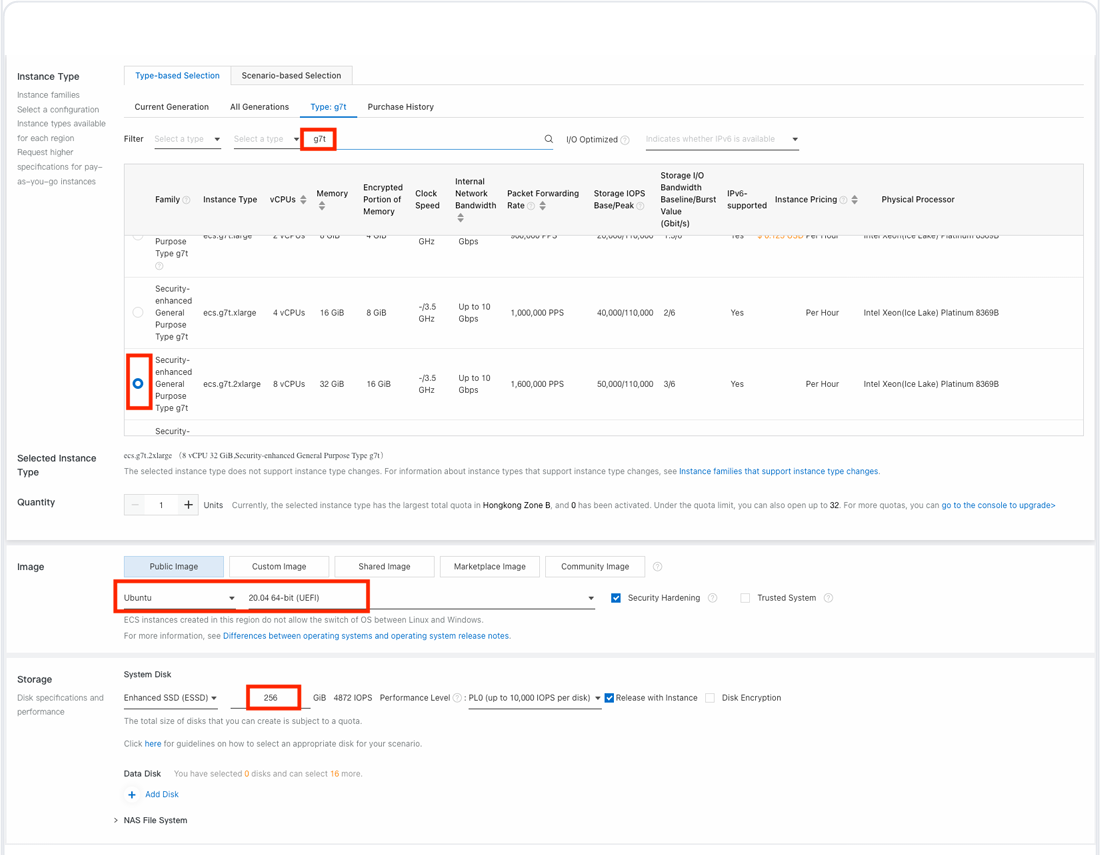Viewport: 1102px width, 855px height.
Task: Open the Enhanced SSD (ESSD) disk type dropdown
Action: pyautogui.click(x=170, y=698)
